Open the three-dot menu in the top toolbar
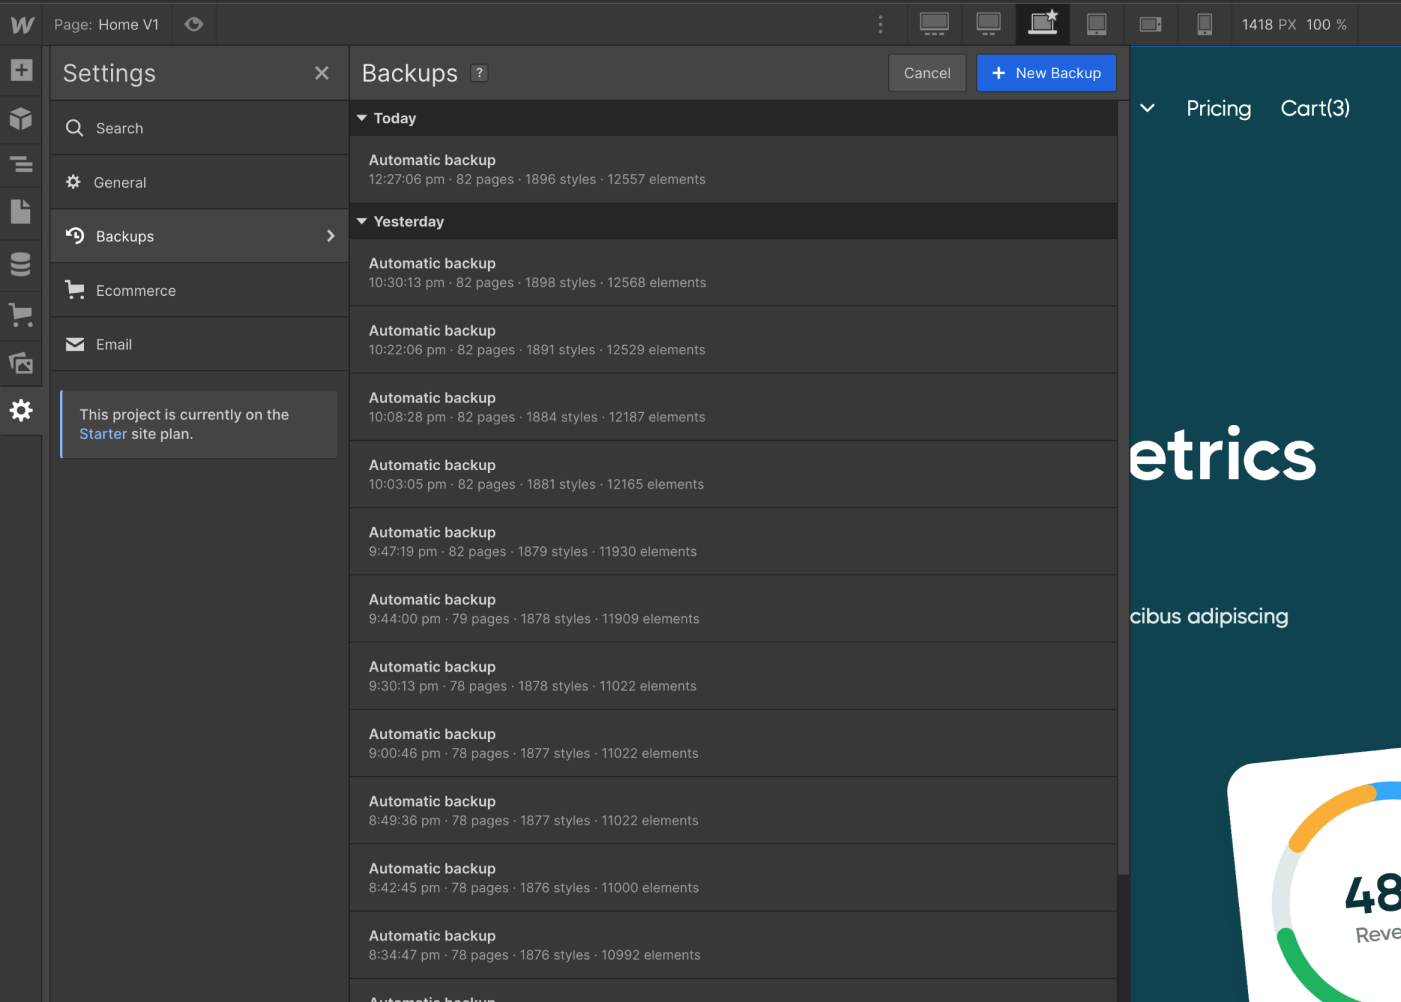This screenshot has width=1401, height=1002. coord(880,24)
